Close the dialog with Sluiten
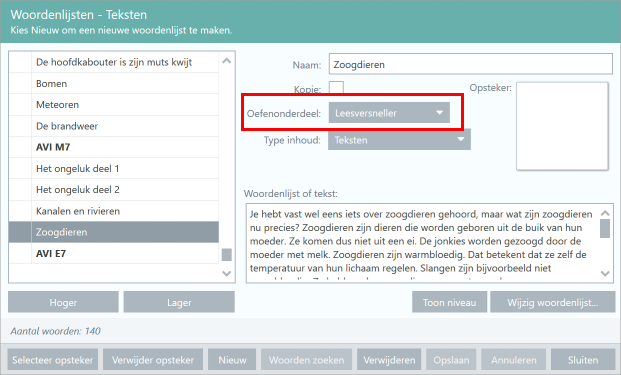Image resolution: width=621 pixels, height=375 pixels. click(583, 360)
